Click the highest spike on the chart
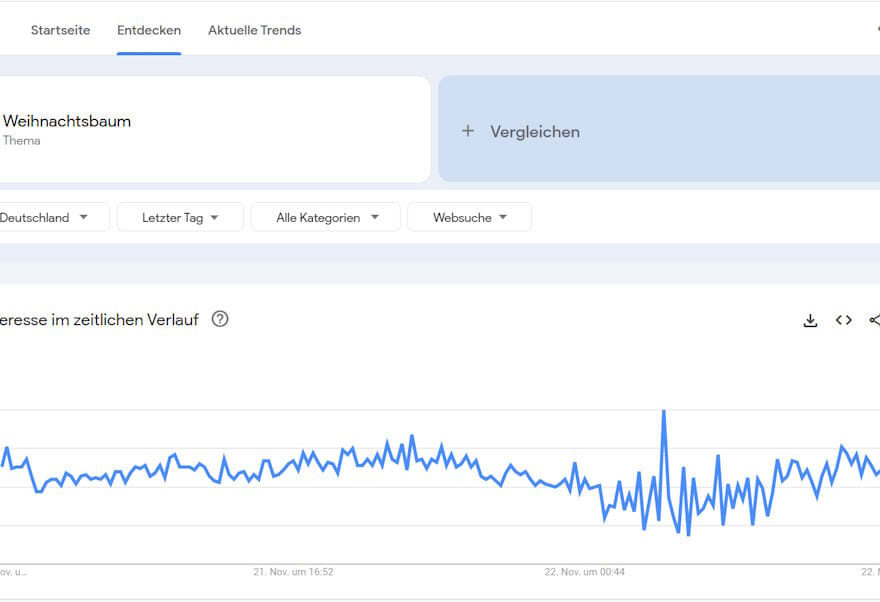880x602 pixels. 663,412
